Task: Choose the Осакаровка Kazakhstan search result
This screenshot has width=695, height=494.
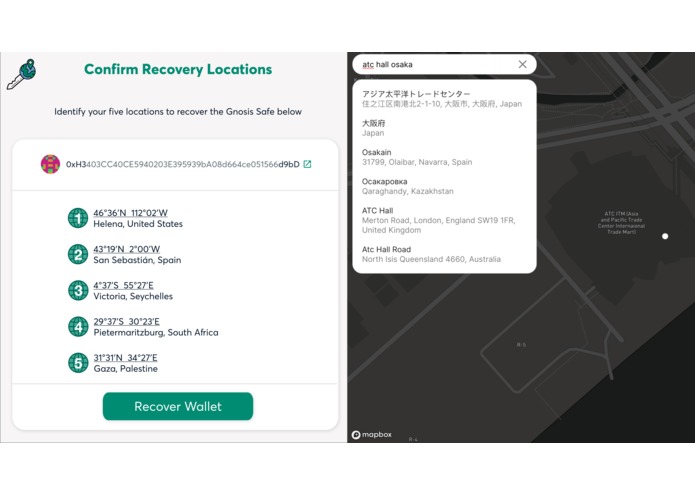Action: pyautogui.click(x=444, y=187)
